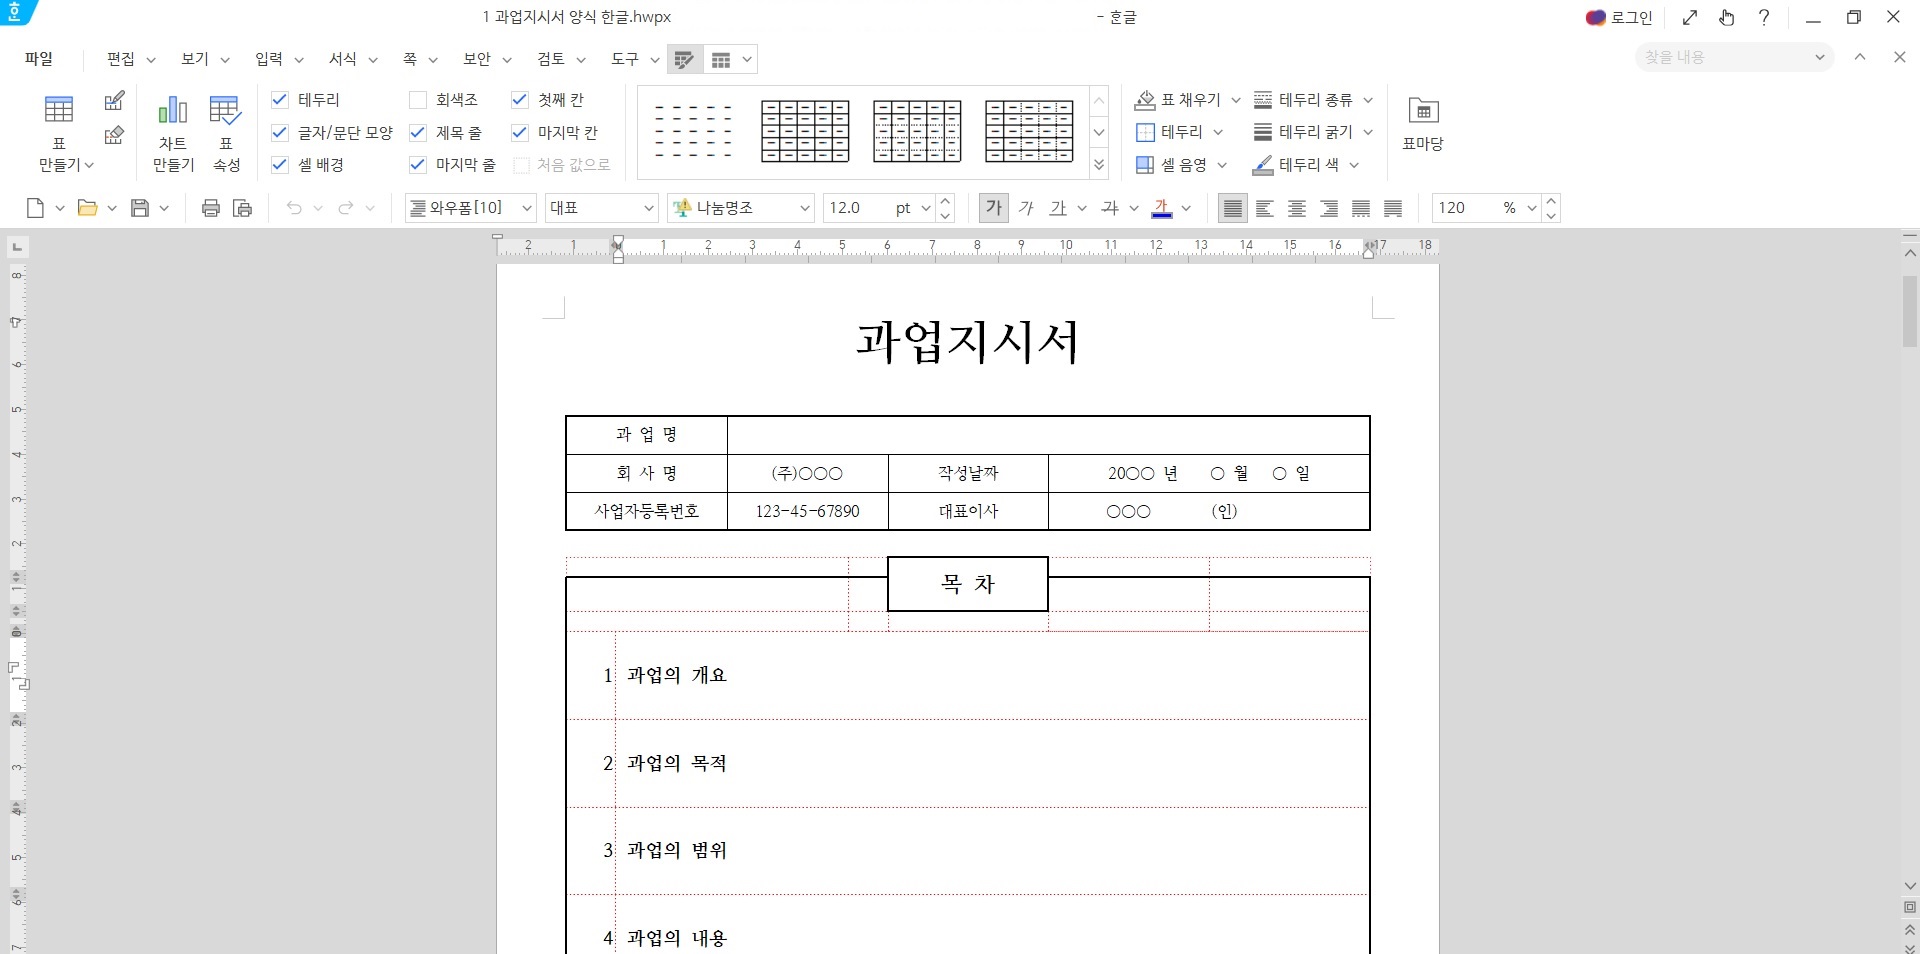
Task: Click the open folder icon
Action: pyautogui.click(x=88, y=208)
